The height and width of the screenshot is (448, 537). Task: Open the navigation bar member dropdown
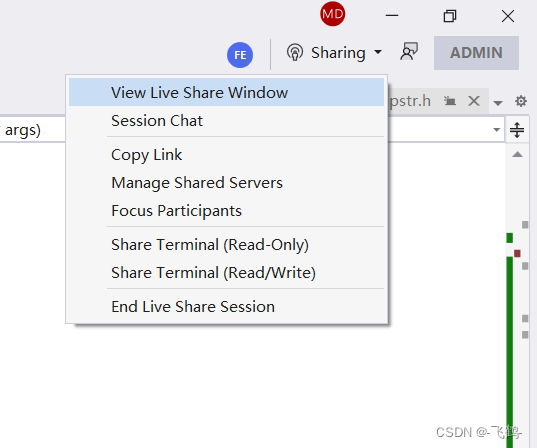(496, 129)
